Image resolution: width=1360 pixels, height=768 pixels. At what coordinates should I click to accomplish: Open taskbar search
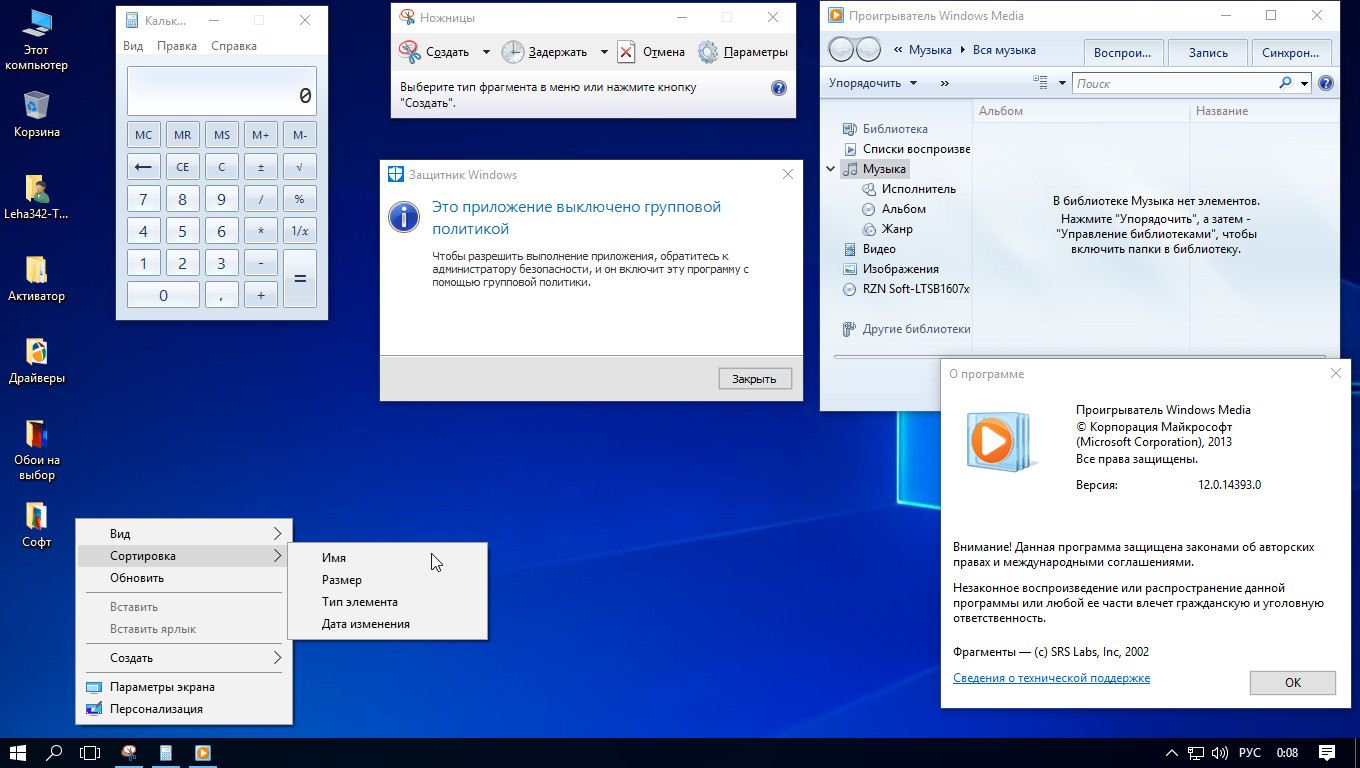click(x=54, y=753)
